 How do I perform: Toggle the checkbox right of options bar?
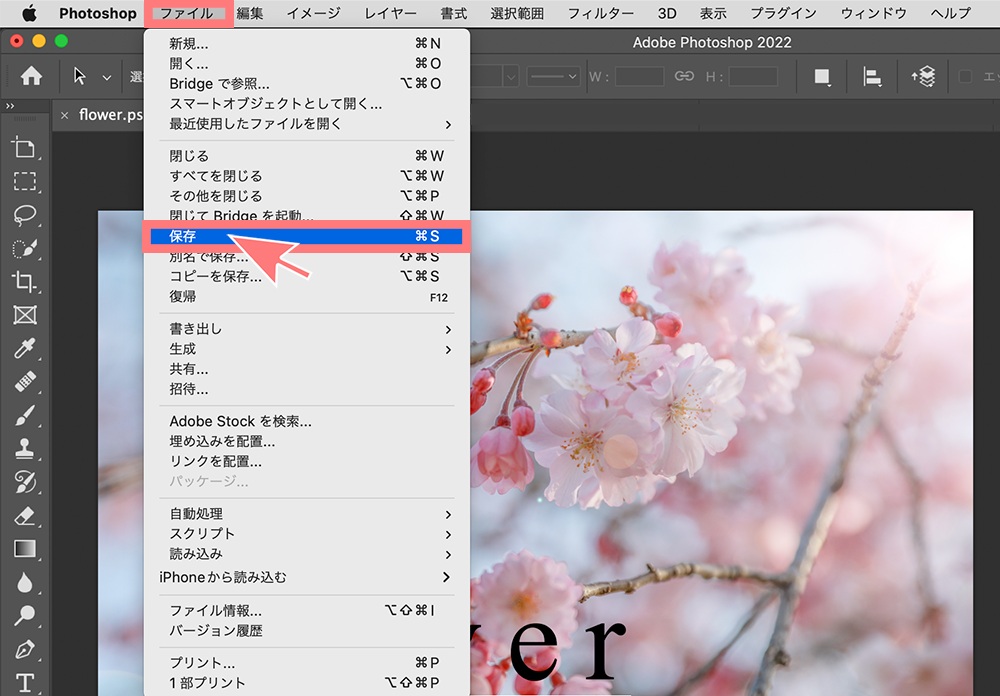965,77
